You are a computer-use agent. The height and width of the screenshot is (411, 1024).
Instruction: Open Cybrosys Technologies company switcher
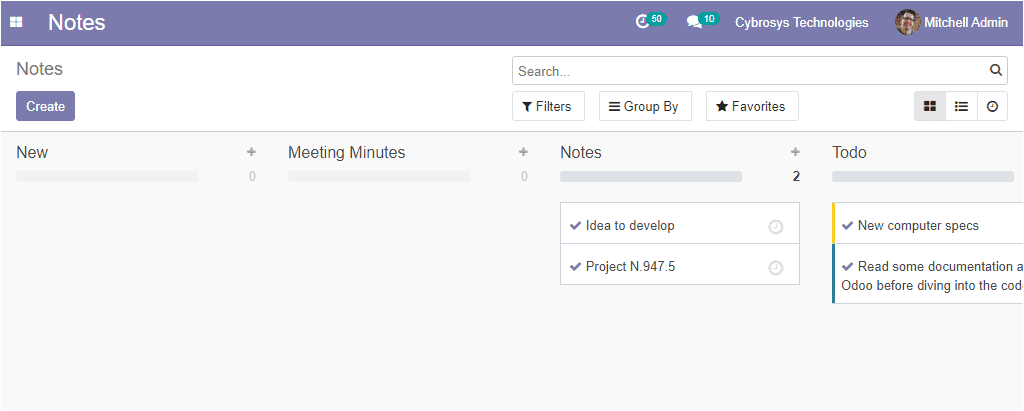click(x=801, y=22)
